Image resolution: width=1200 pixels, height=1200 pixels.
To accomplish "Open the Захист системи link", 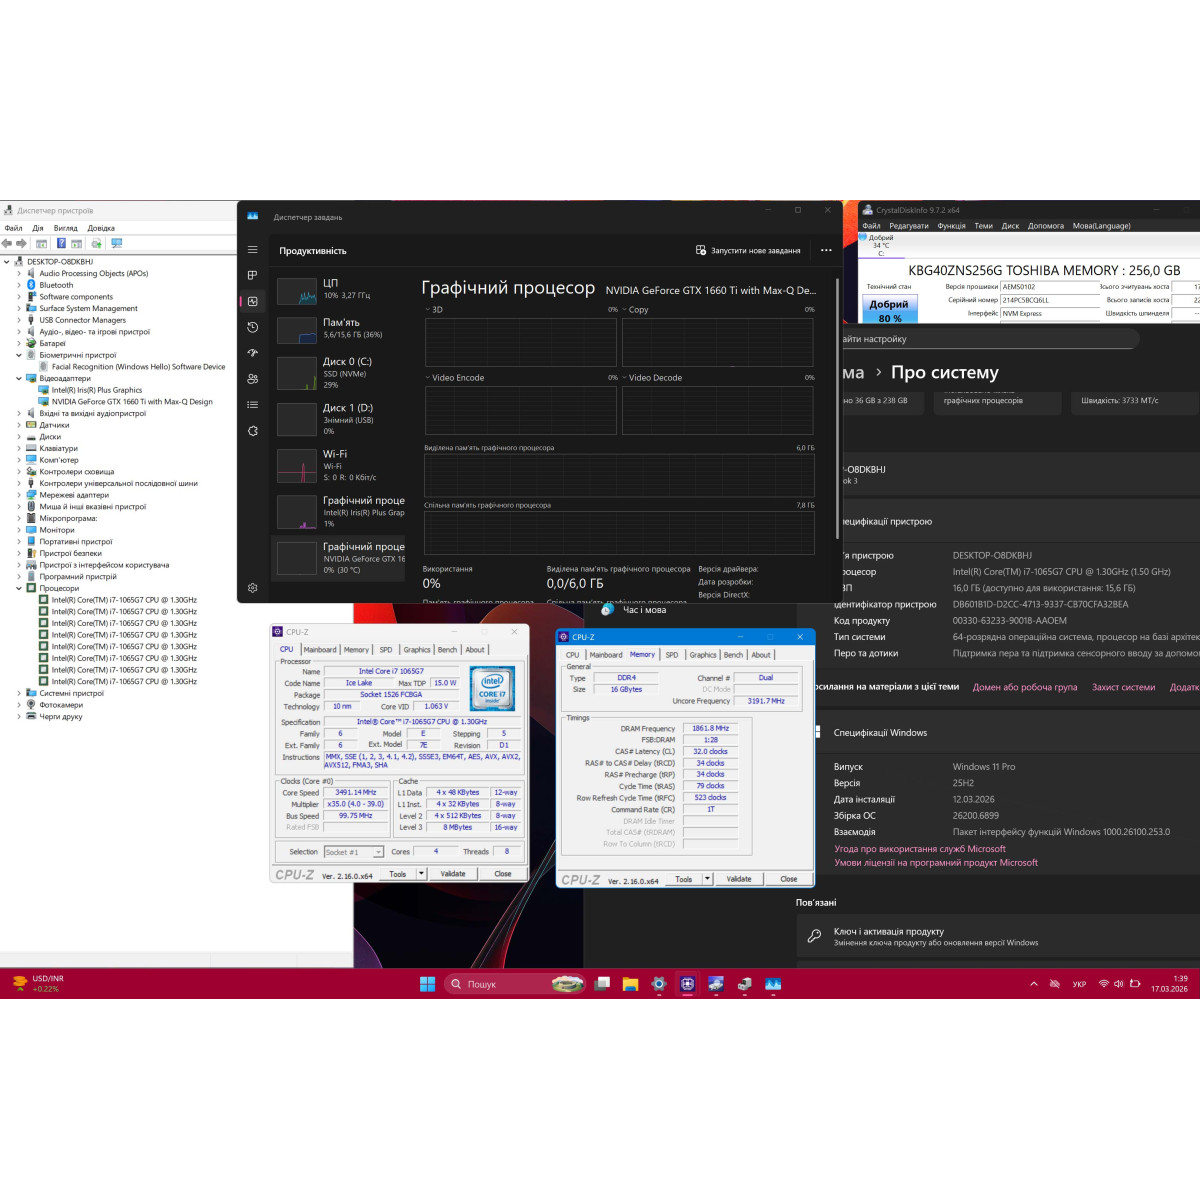I will click(x=1123, y=687).
